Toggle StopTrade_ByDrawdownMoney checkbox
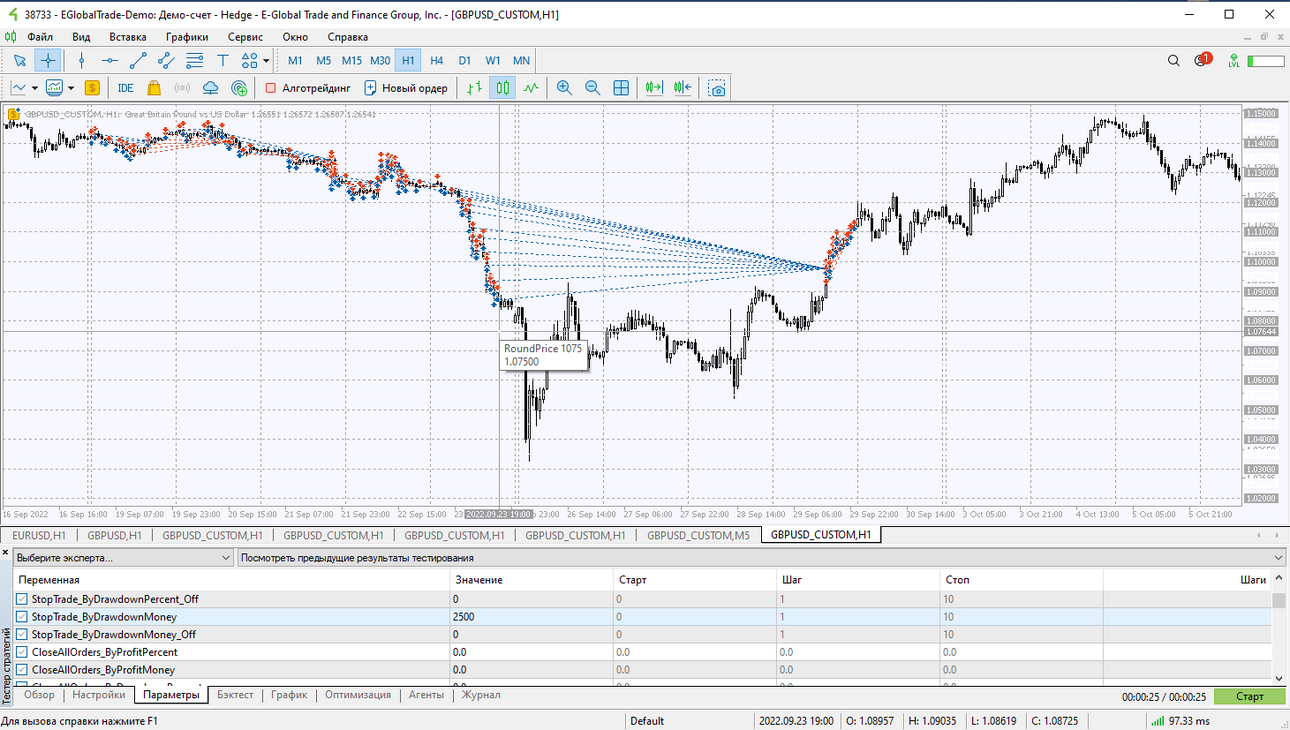The width and height of the screenshot is (1290, 730). pyautogui.click(x=22, y=617)
